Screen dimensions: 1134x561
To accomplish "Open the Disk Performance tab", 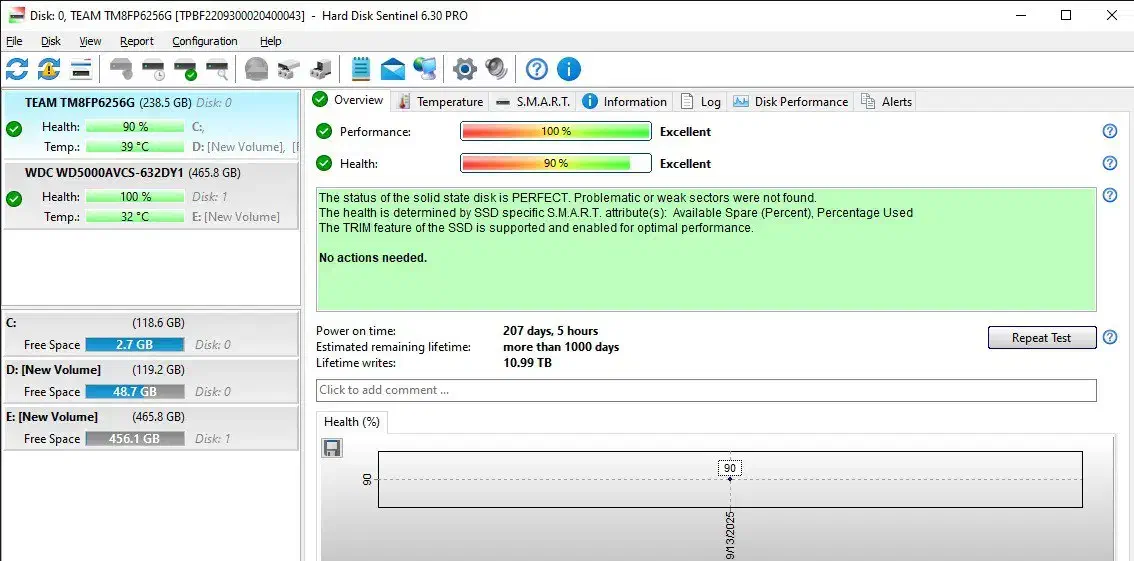I will tap(791, 101).
